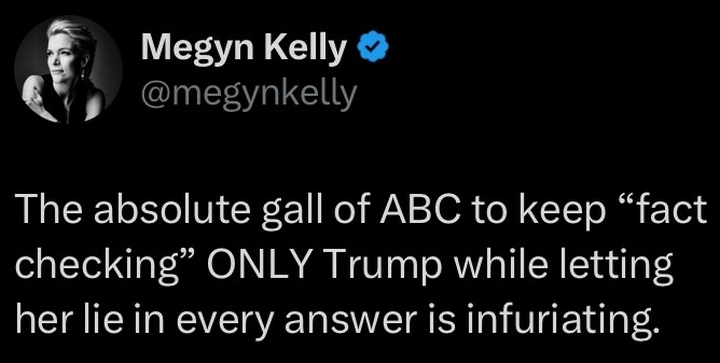The image size is (720, 363).
Task: Click the word checking in second line
Action: tap(109, 268)
